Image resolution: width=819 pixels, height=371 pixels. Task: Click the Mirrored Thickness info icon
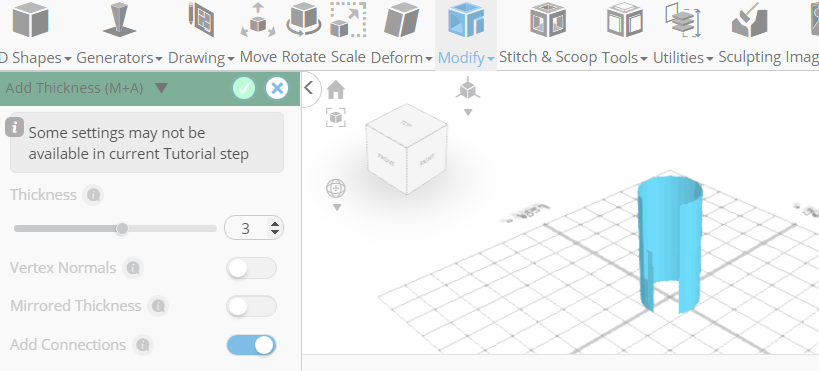(158, 306)
